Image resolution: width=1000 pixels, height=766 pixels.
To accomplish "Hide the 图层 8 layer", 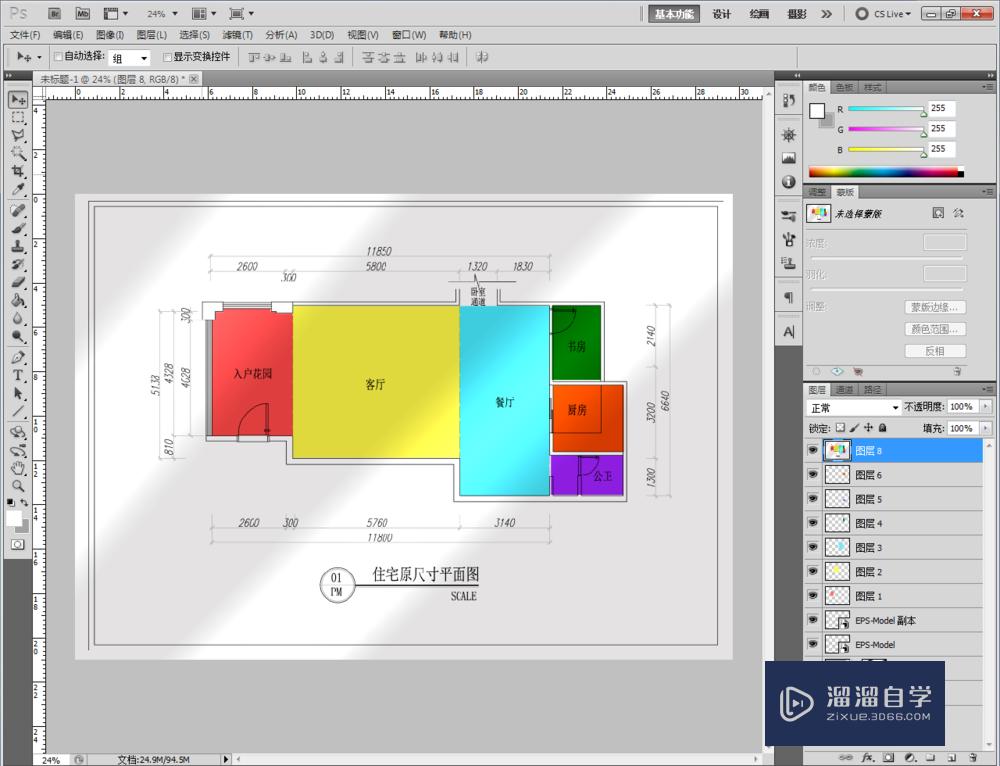I will pyautogui.click(x=813, y=450).
